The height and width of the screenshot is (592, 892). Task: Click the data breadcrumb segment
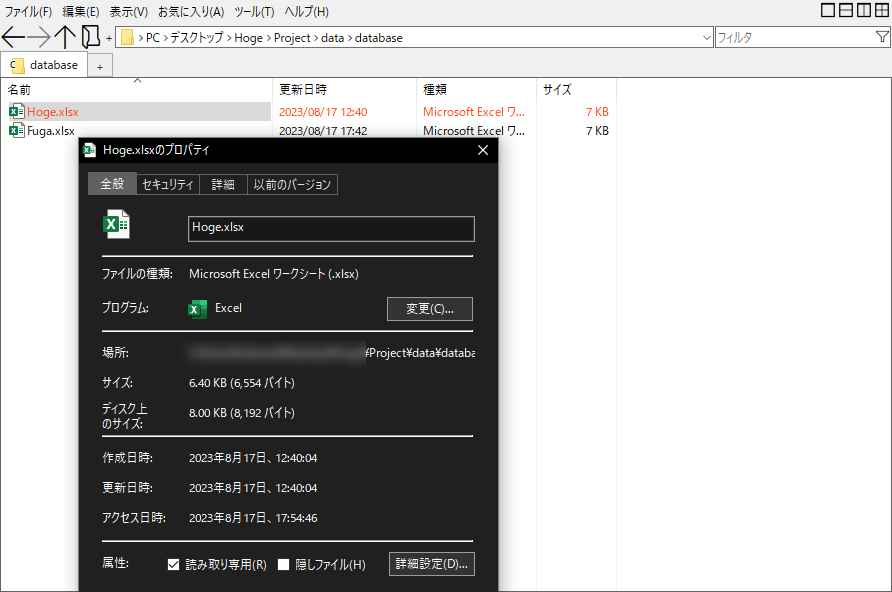332,38
